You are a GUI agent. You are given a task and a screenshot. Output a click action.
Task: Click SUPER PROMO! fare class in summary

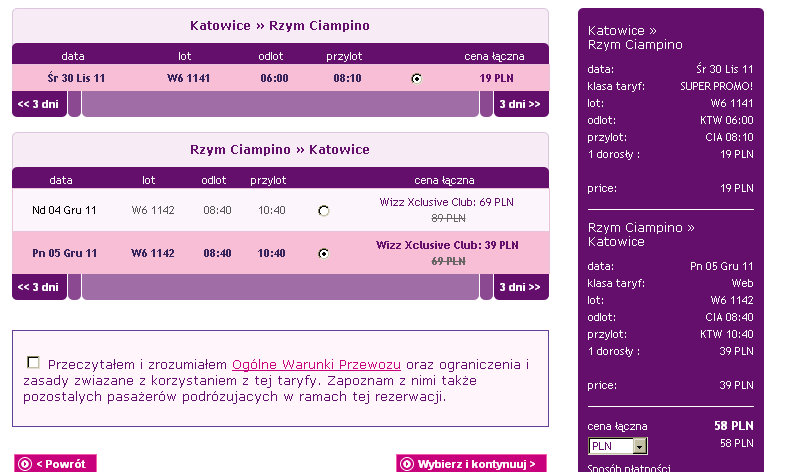(717, 86)
